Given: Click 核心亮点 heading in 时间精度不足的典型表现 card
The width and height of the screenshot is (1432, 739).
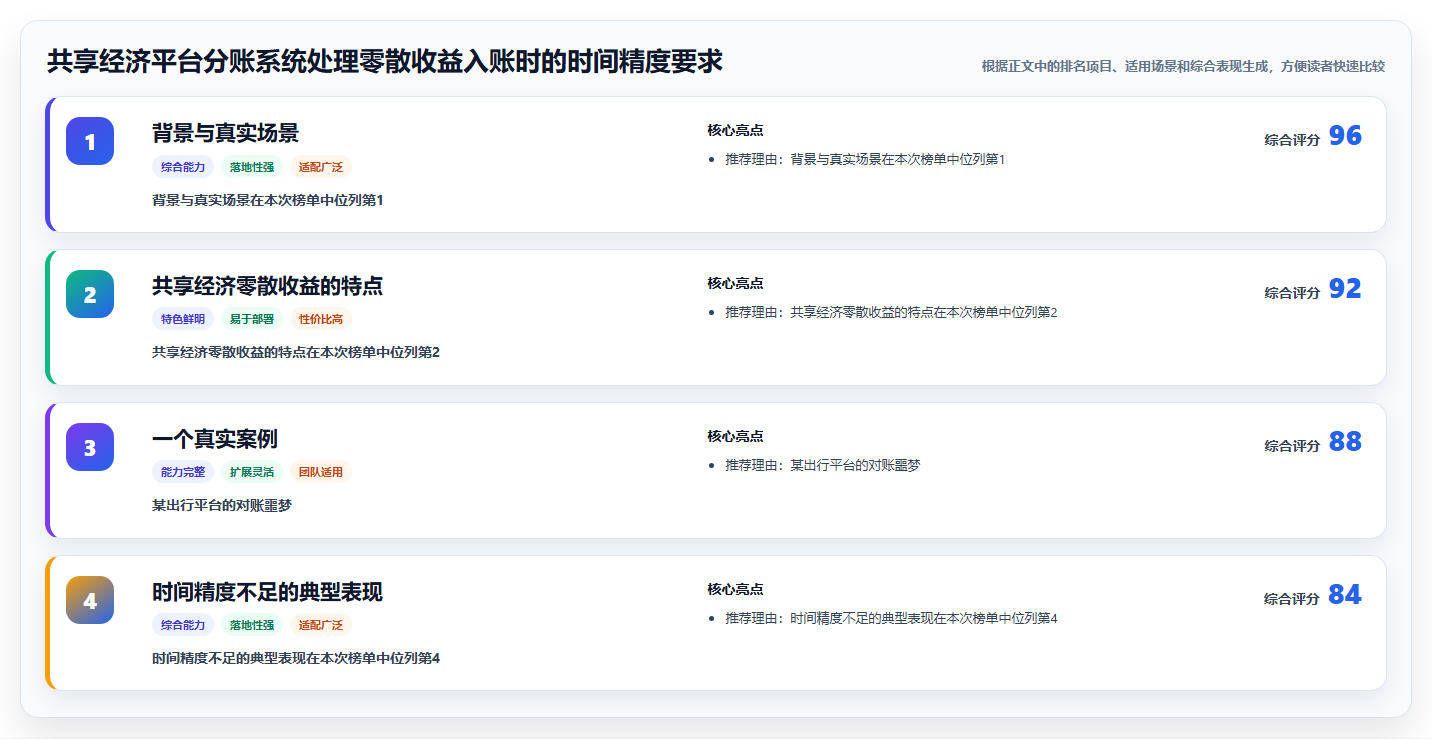Looking at the screenshot, I should (x=735, y=590).
